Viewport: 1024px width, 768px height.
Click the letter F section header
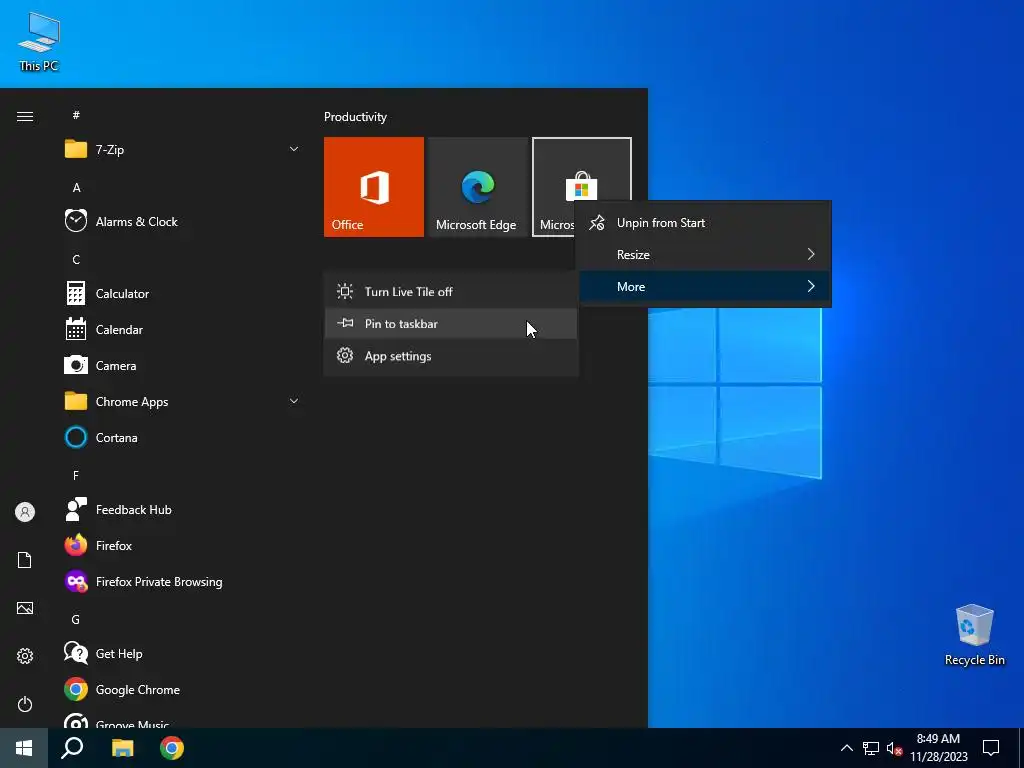(76, 476)
